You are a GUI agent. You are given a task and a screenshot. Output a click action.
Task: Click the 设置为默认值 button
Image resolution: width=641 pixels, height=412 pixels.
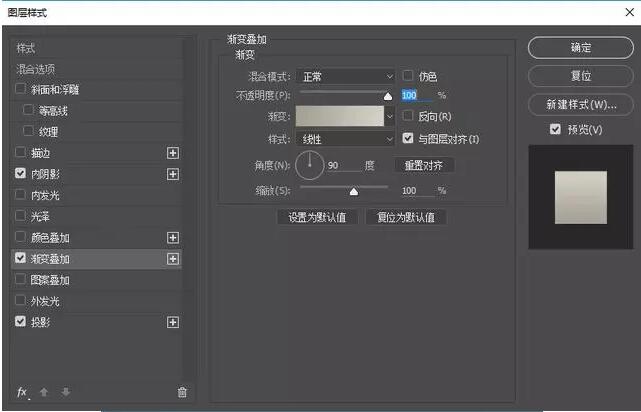(x=317, y=217)
